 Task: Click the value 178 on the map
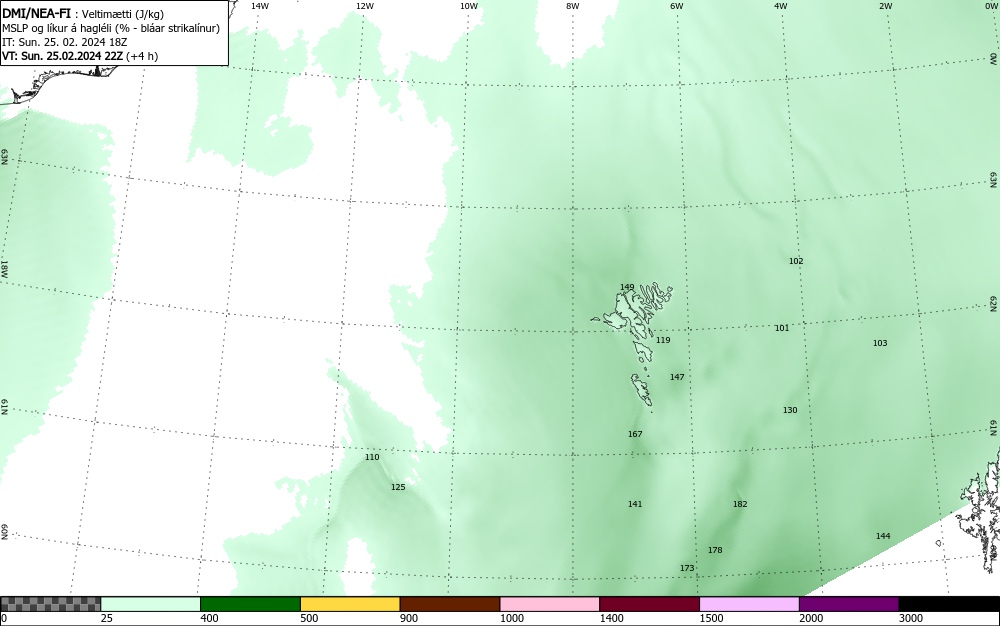715,550
